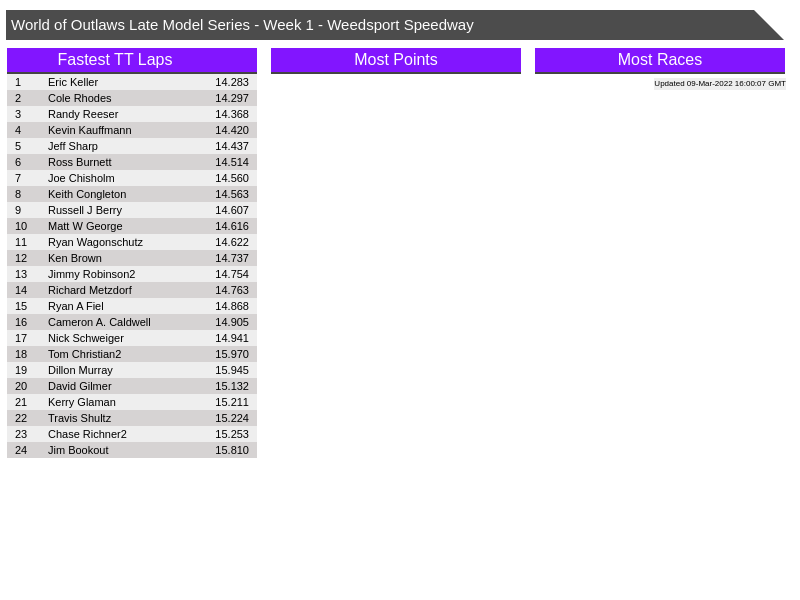This screenshot has width=800, height=600.
Task: Select the Most Points header
Action: pos(395,60)
